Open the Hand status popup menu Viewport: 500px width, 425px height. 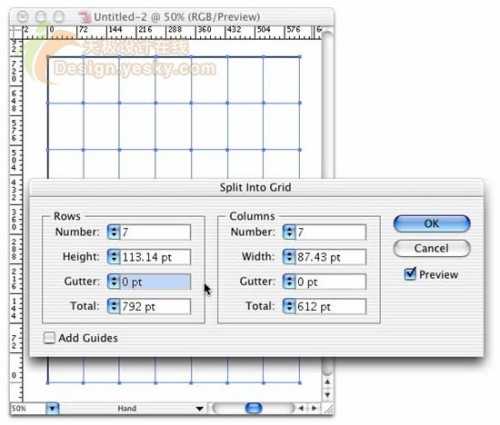pyautogui.click(x=200, y=408)
